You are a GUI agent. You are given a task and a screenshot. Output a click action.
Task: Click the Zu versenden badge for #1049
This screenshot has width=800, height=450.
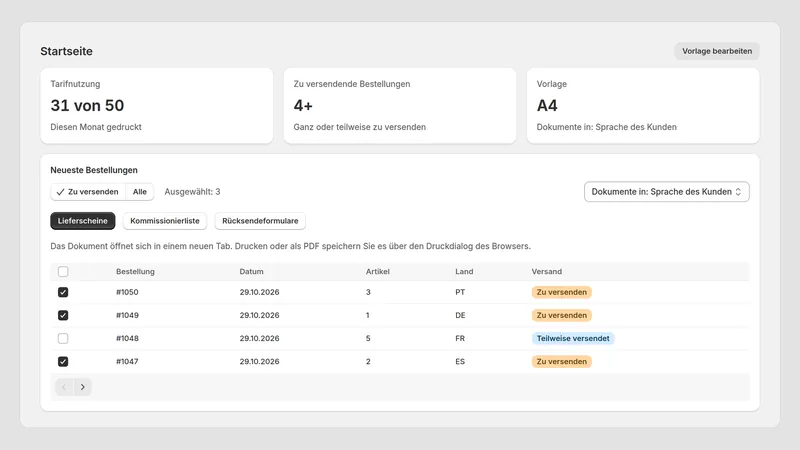[562, 315]
